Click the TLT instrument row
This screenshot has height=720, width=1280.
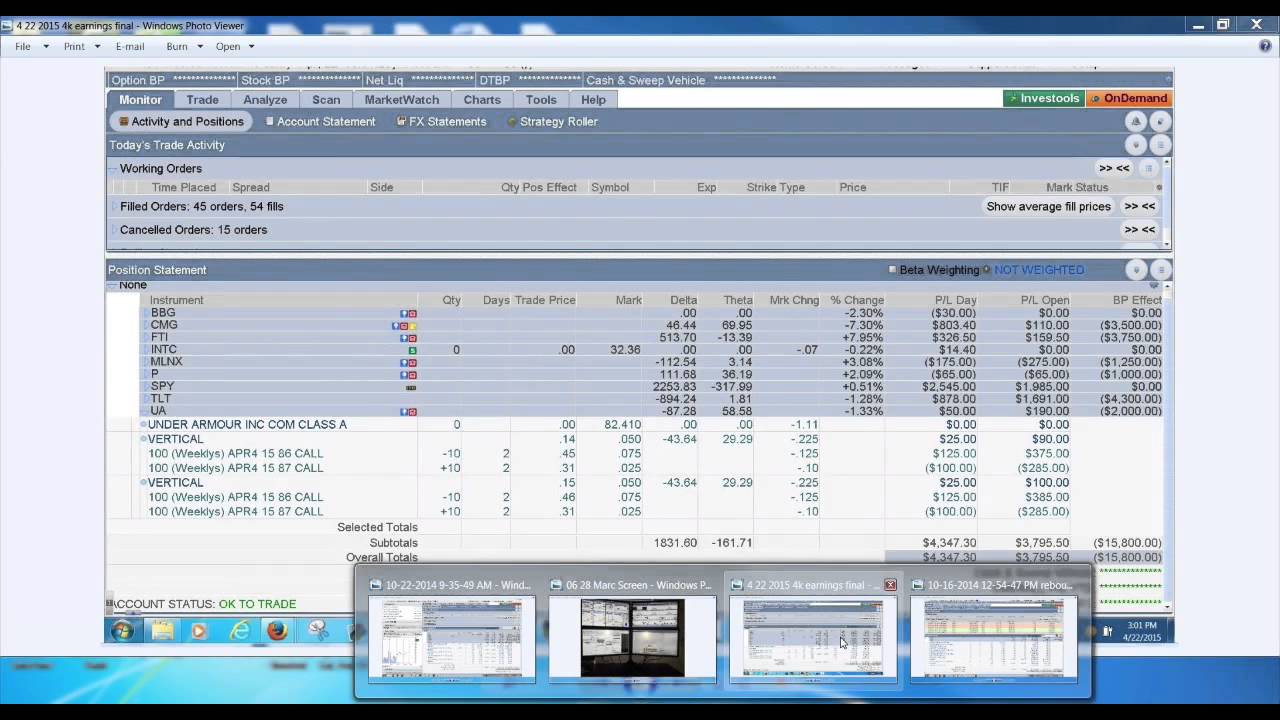(651, 399)
